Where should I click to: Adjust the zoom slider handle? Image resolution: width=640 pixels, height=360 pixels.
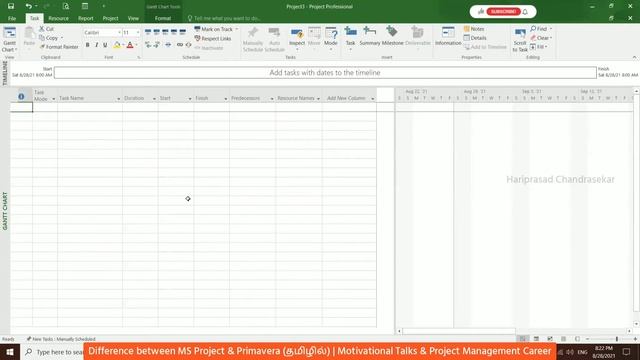pyautogui.click(x=617, y=339)
